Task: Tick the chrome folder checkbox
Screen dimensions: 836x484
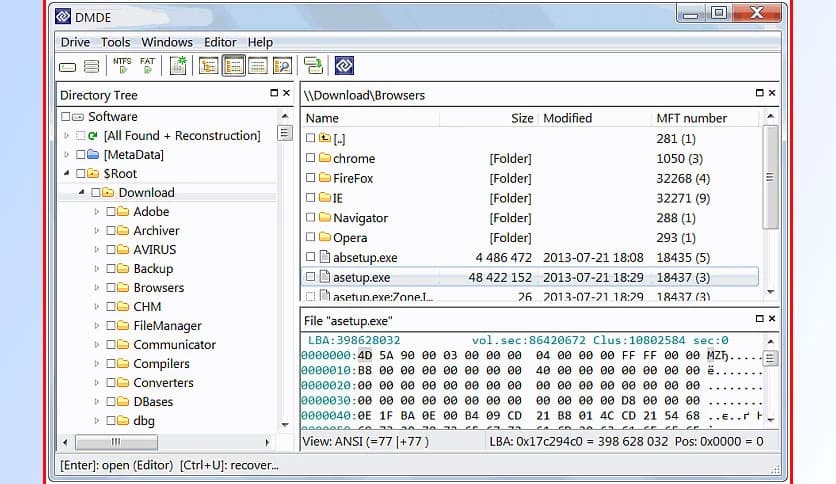Action: pyautogui.click(x=310, y=158)
